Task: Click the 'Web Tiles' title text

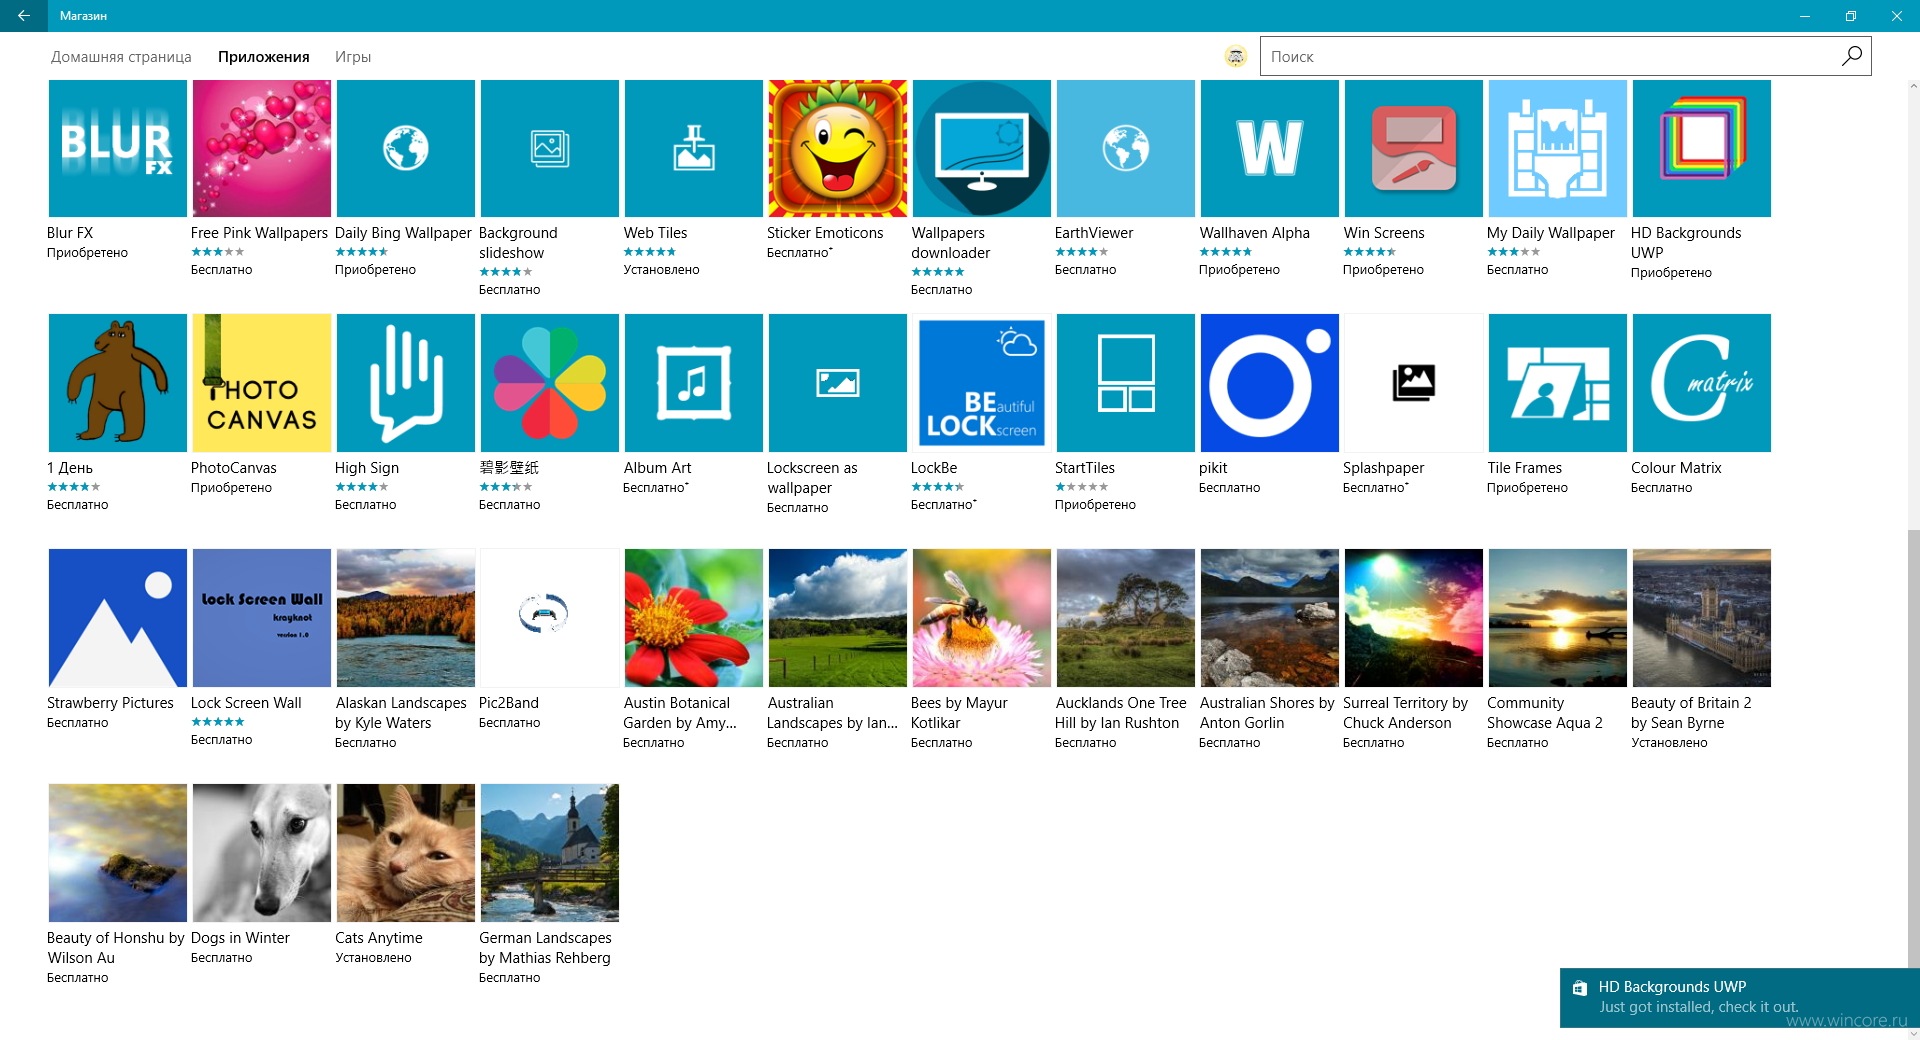Action: pos(655,233)
